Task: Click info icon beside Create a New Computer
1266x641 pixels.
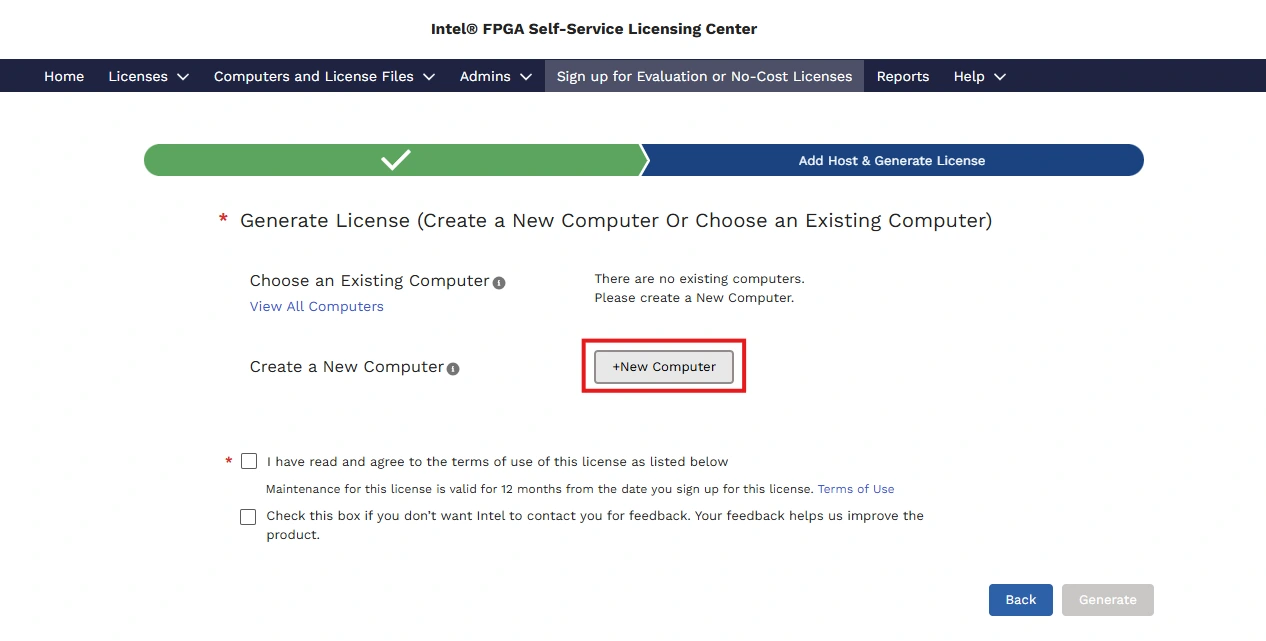Action: (x=453, y=369)
